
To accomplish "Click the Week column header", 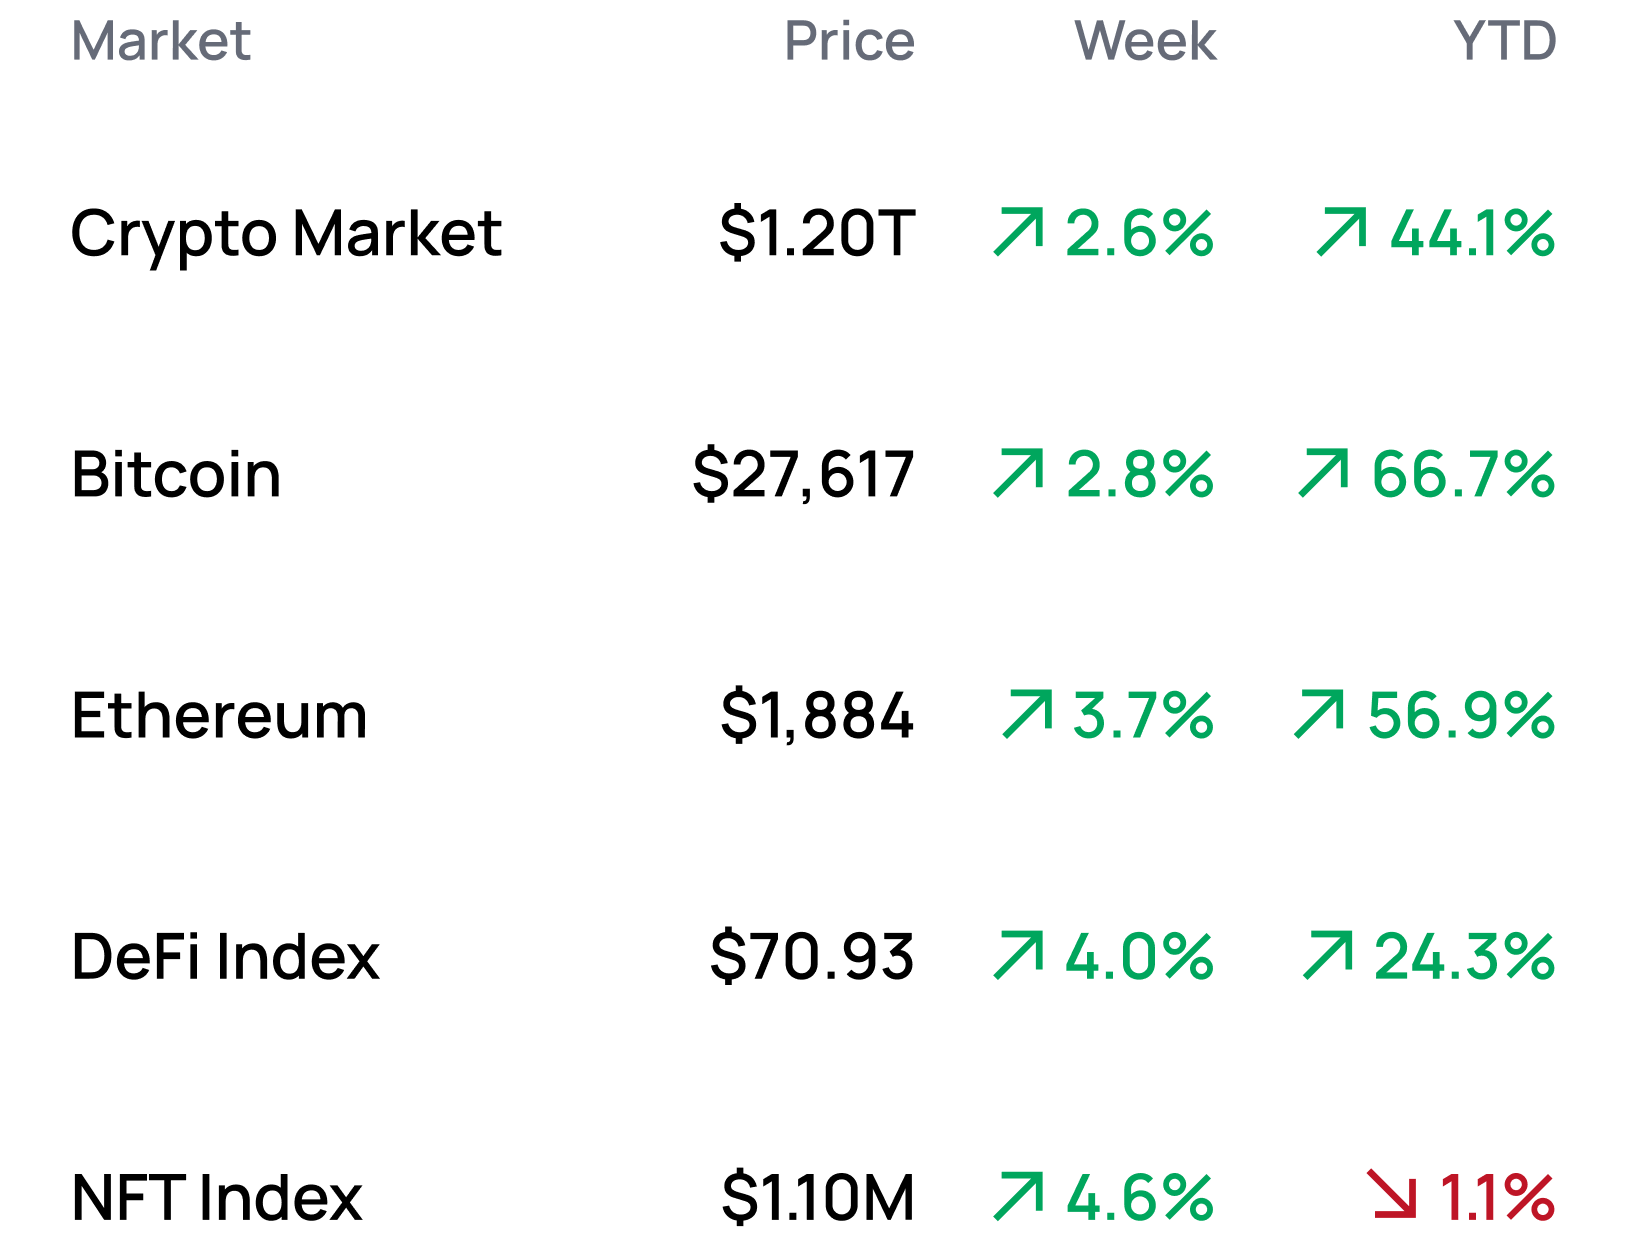I will pyautogui.click(x=1145, y=42).
